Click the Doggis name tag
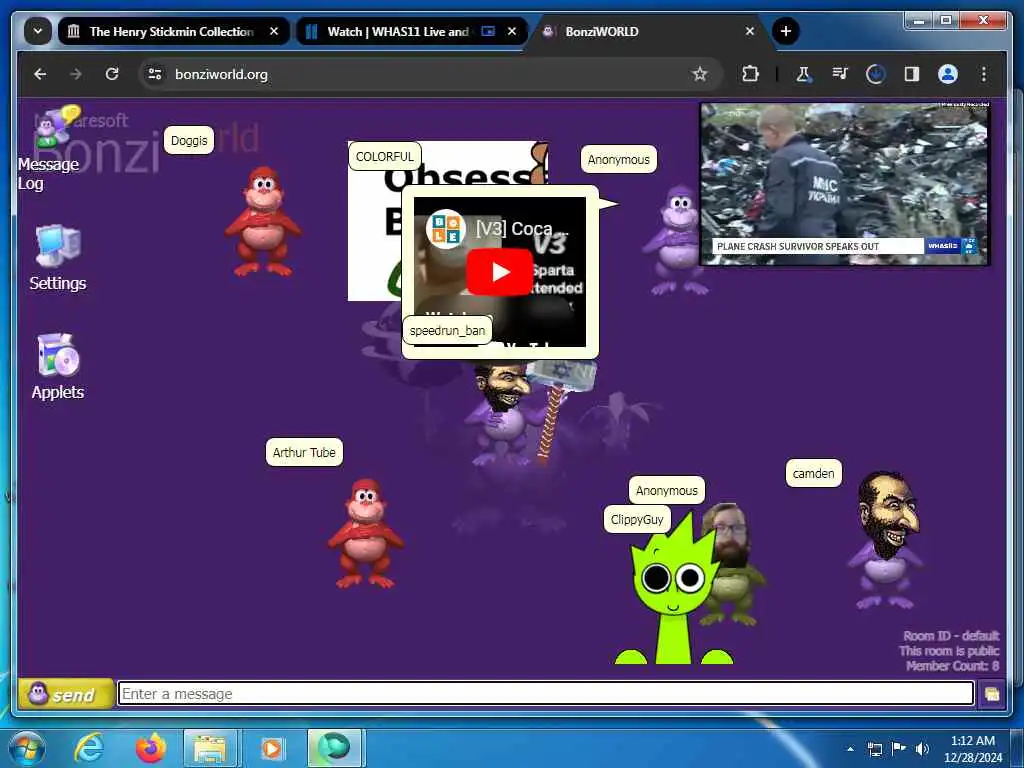The height and width of the screenshot is (768, 1024). pyautogui.click(x=189, y=140)
